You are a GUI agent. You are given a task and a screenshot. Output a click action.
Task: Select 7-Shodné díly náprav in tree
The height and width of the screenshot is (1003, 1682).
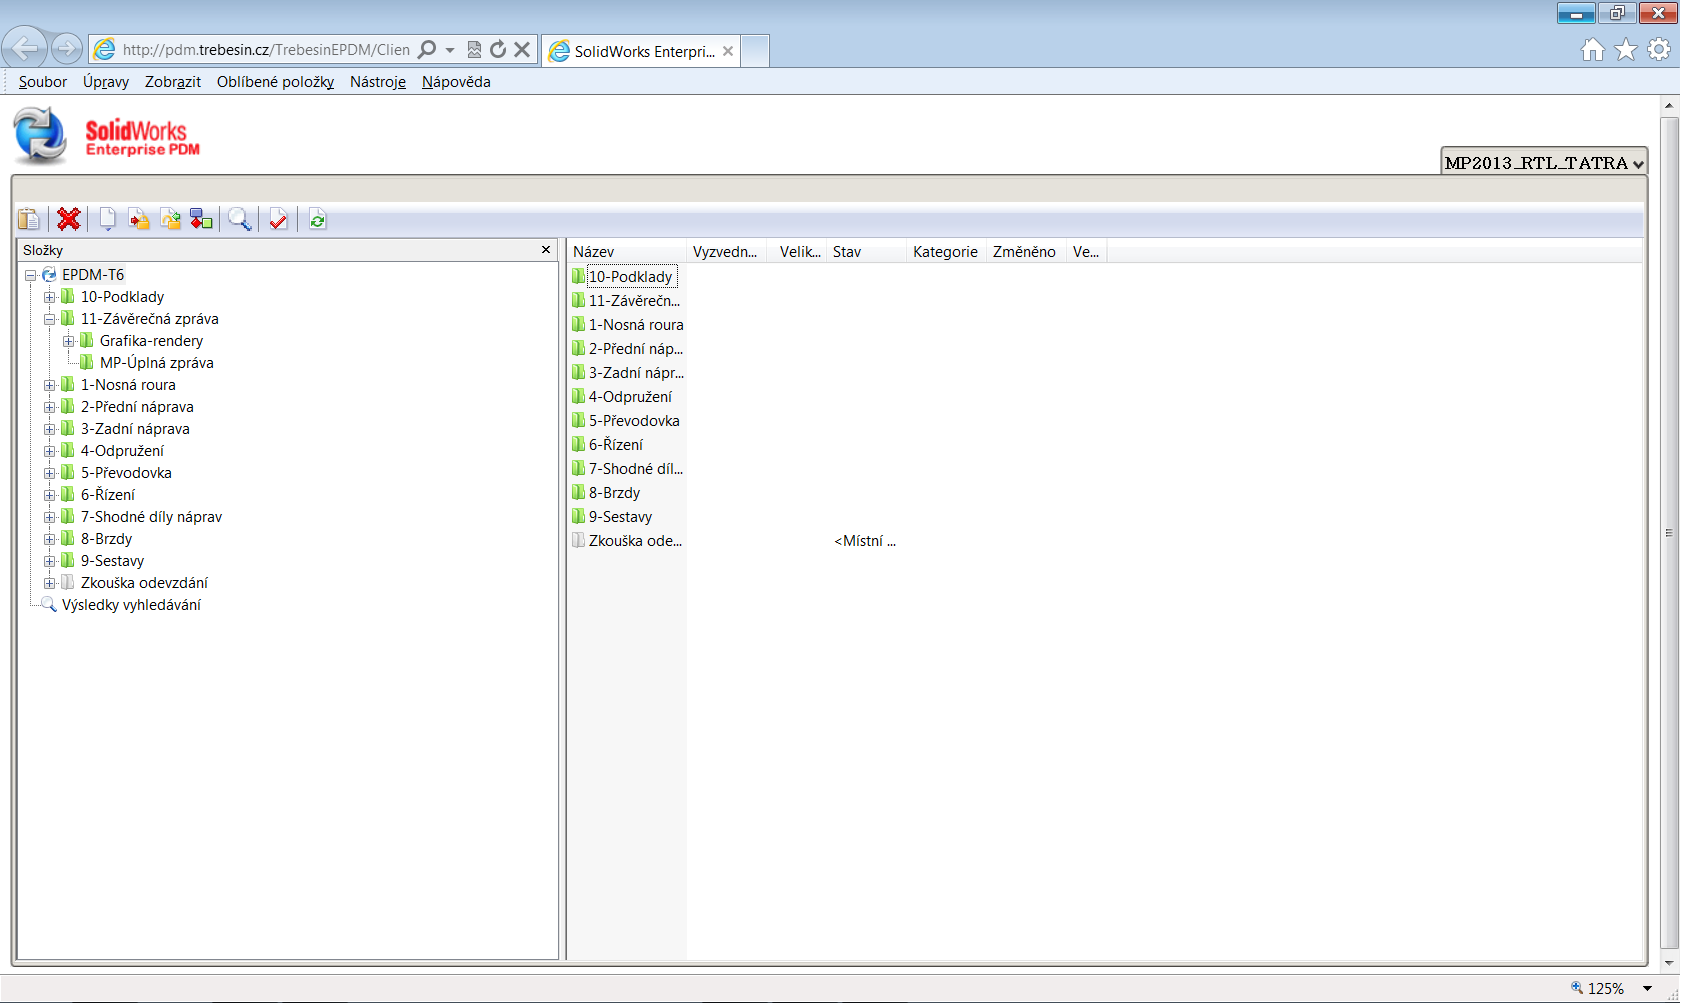click(151, 517)
